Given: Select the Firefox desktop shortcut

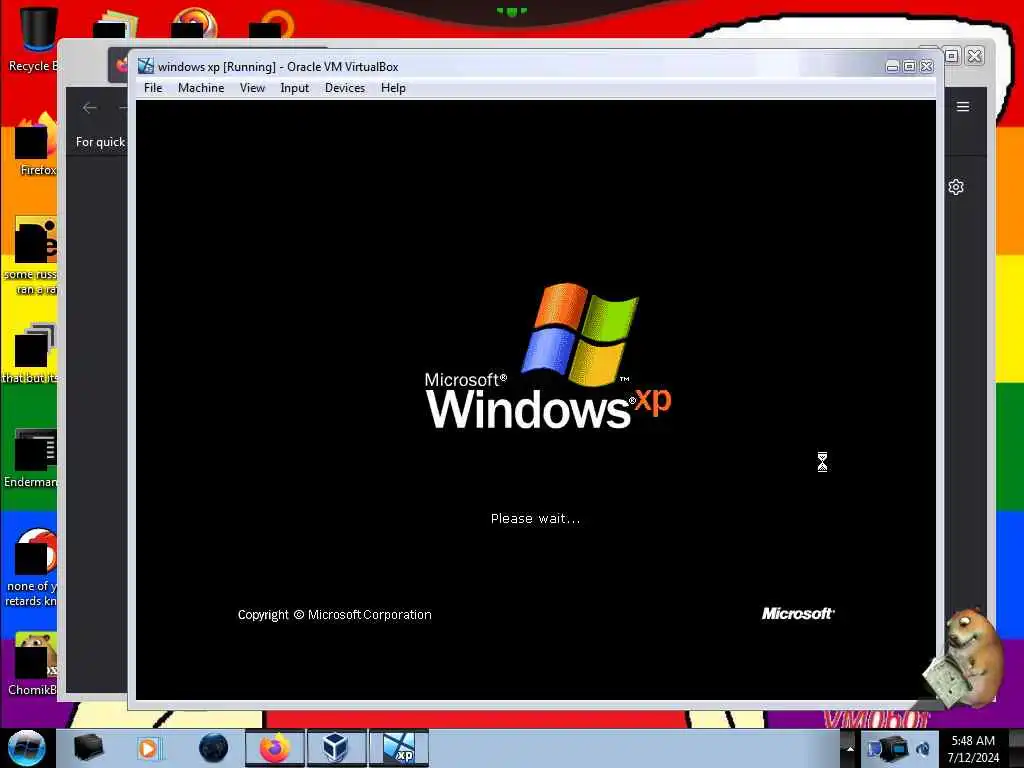Looking at the screenshot, I should 36,144.
